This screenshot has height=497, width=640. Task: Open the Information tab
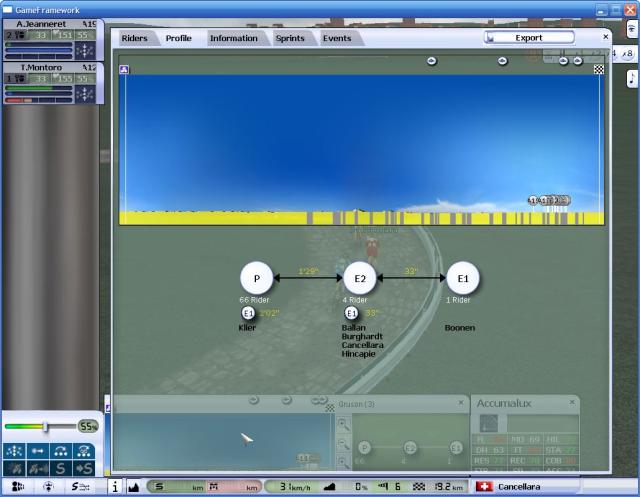[x=233, y=38]
